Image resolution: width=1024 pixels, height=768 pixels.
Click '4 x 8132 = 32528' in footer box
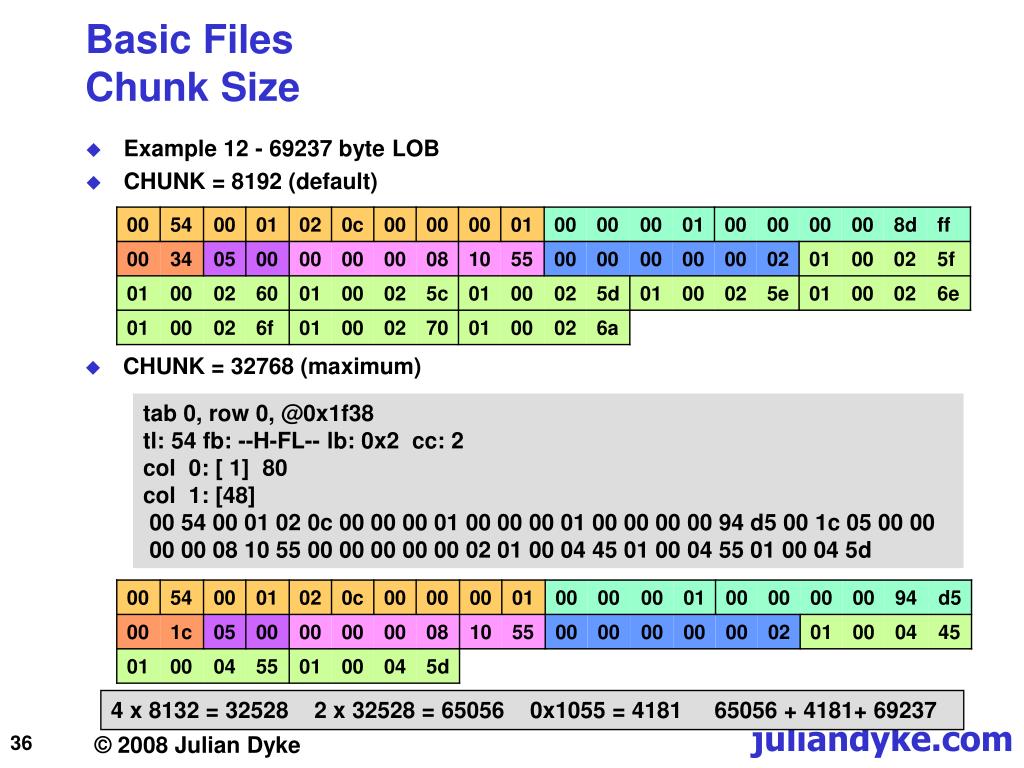pos(200,711)
